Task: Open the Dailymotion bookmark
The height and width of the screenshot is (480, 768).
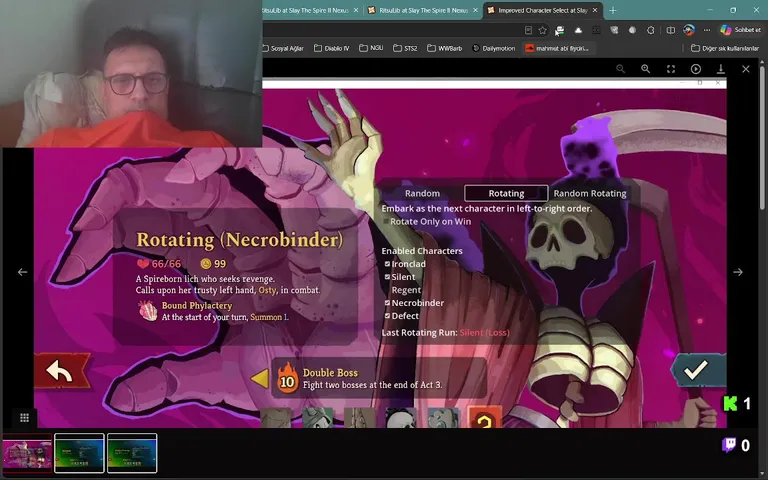Action: pos(494,48)
